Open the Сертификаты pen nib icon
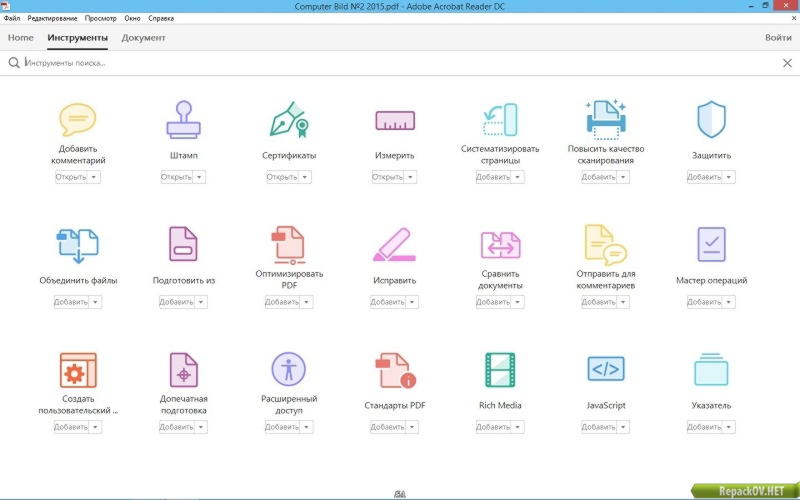The width and height of the screenshot is (800, 500). point(289,120)
